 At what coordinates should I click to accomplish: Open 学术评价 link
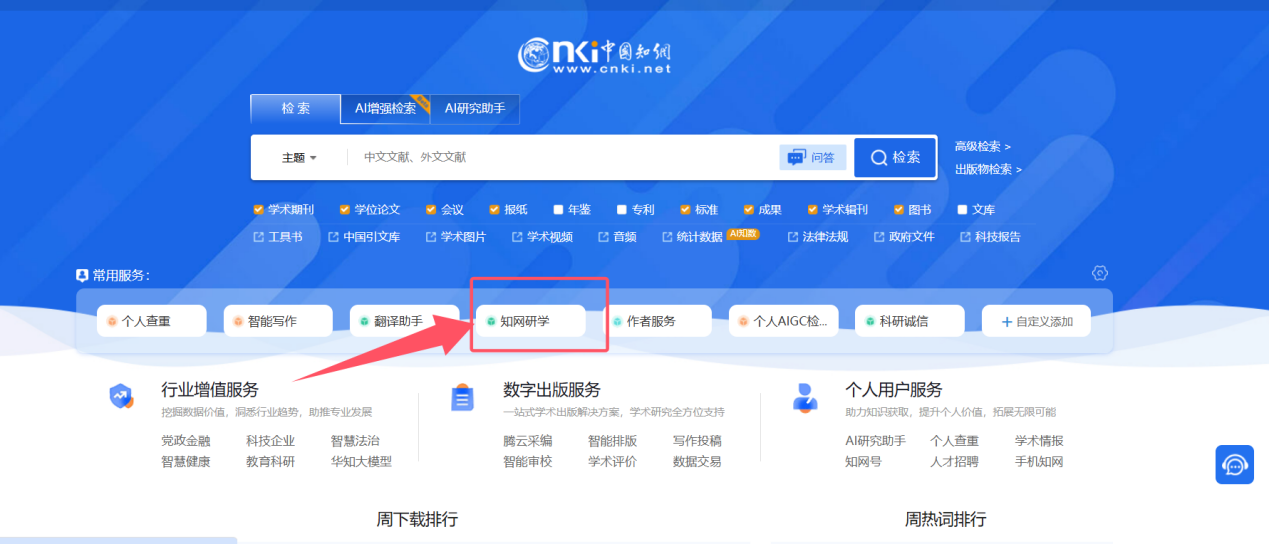point(612,462)
